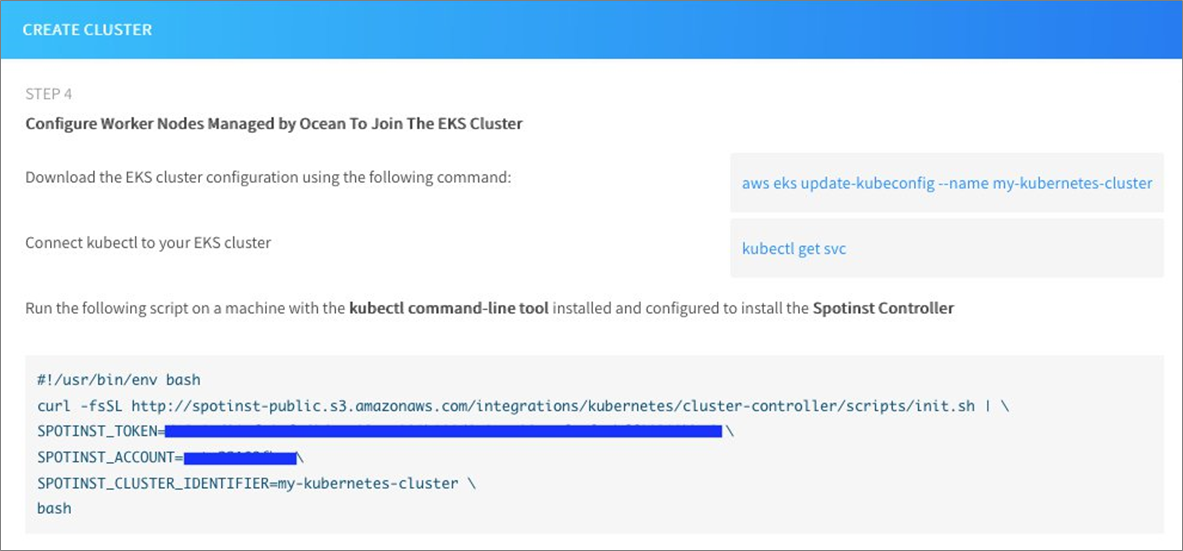Screen dimensions: 1183x551
Task: Click the redacted Spotinst account value
Action: click(239, 458)
